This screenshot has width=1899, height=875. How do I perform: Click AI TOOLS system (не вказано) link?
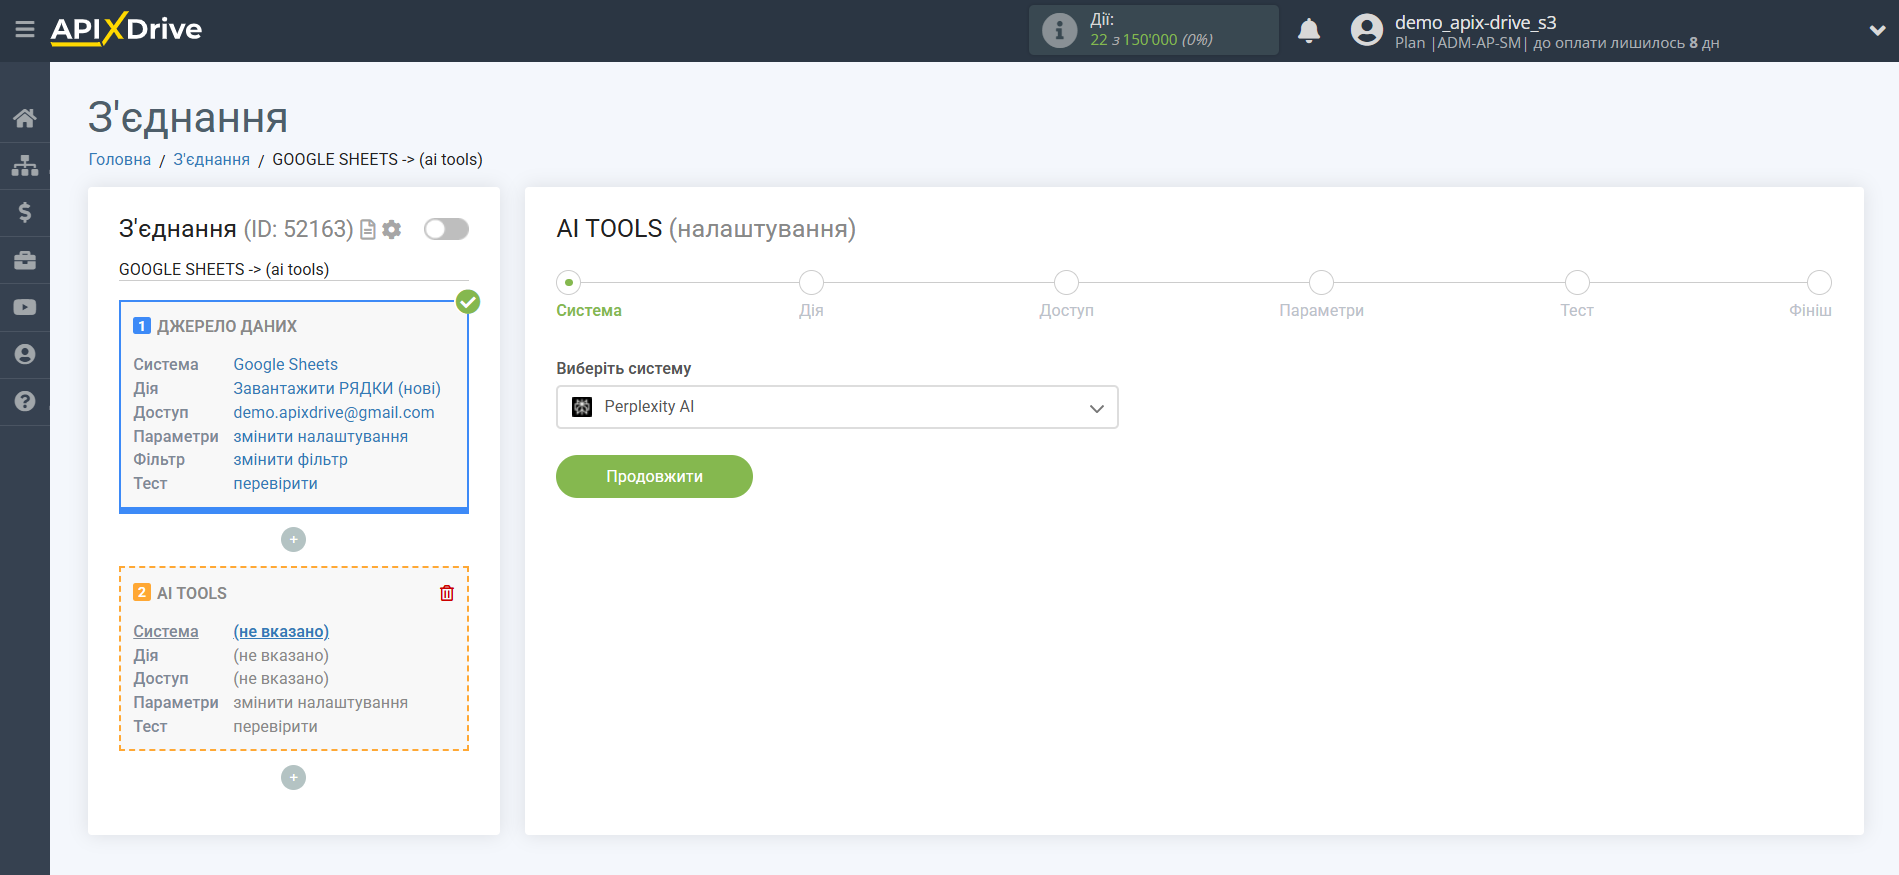pyautogui.click(x=281, y=631)
